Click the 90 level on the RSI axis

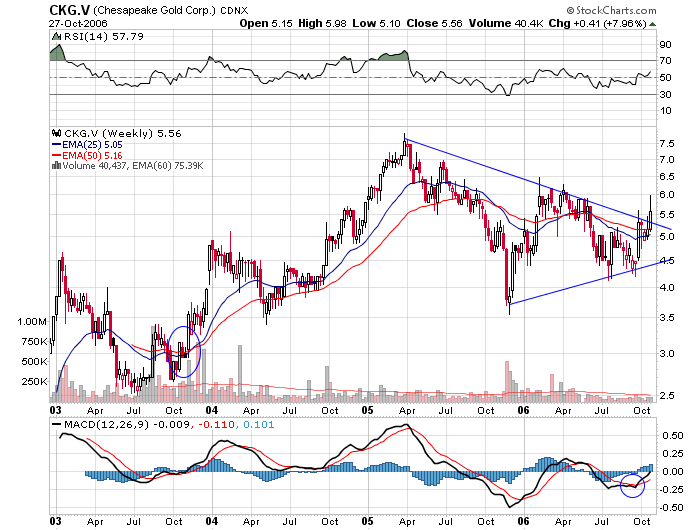665,44
